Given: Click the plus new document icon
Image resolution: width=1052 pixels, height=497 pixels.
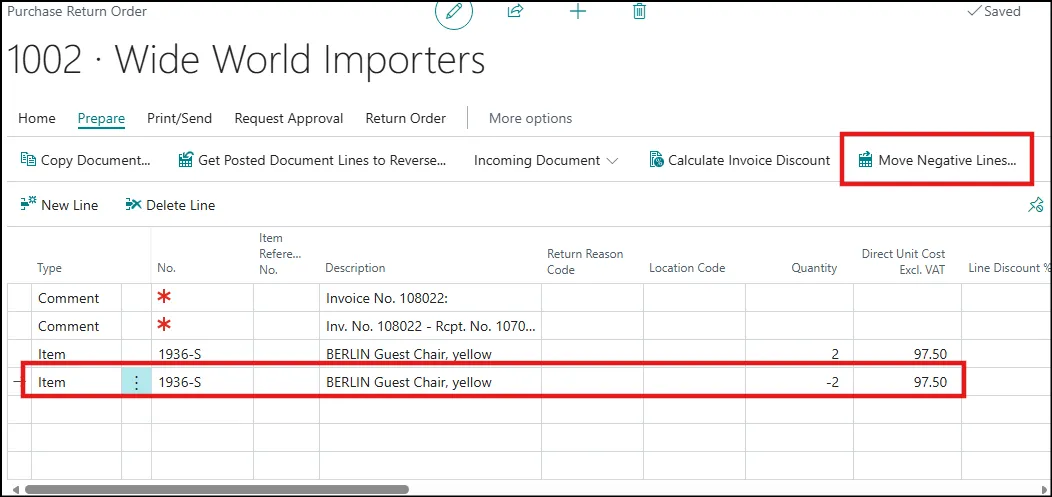Looking at the screenshot, I should 578,11.
